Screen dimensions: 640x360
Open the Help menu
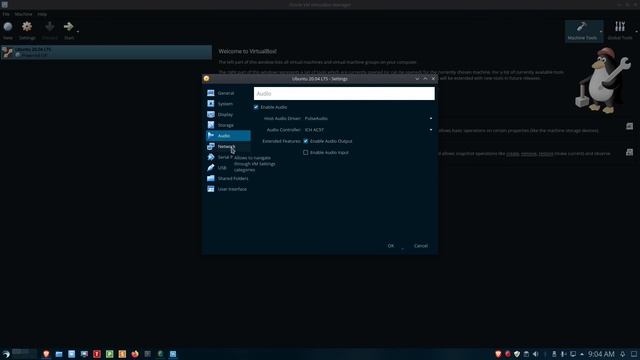[x=42, y=14]
